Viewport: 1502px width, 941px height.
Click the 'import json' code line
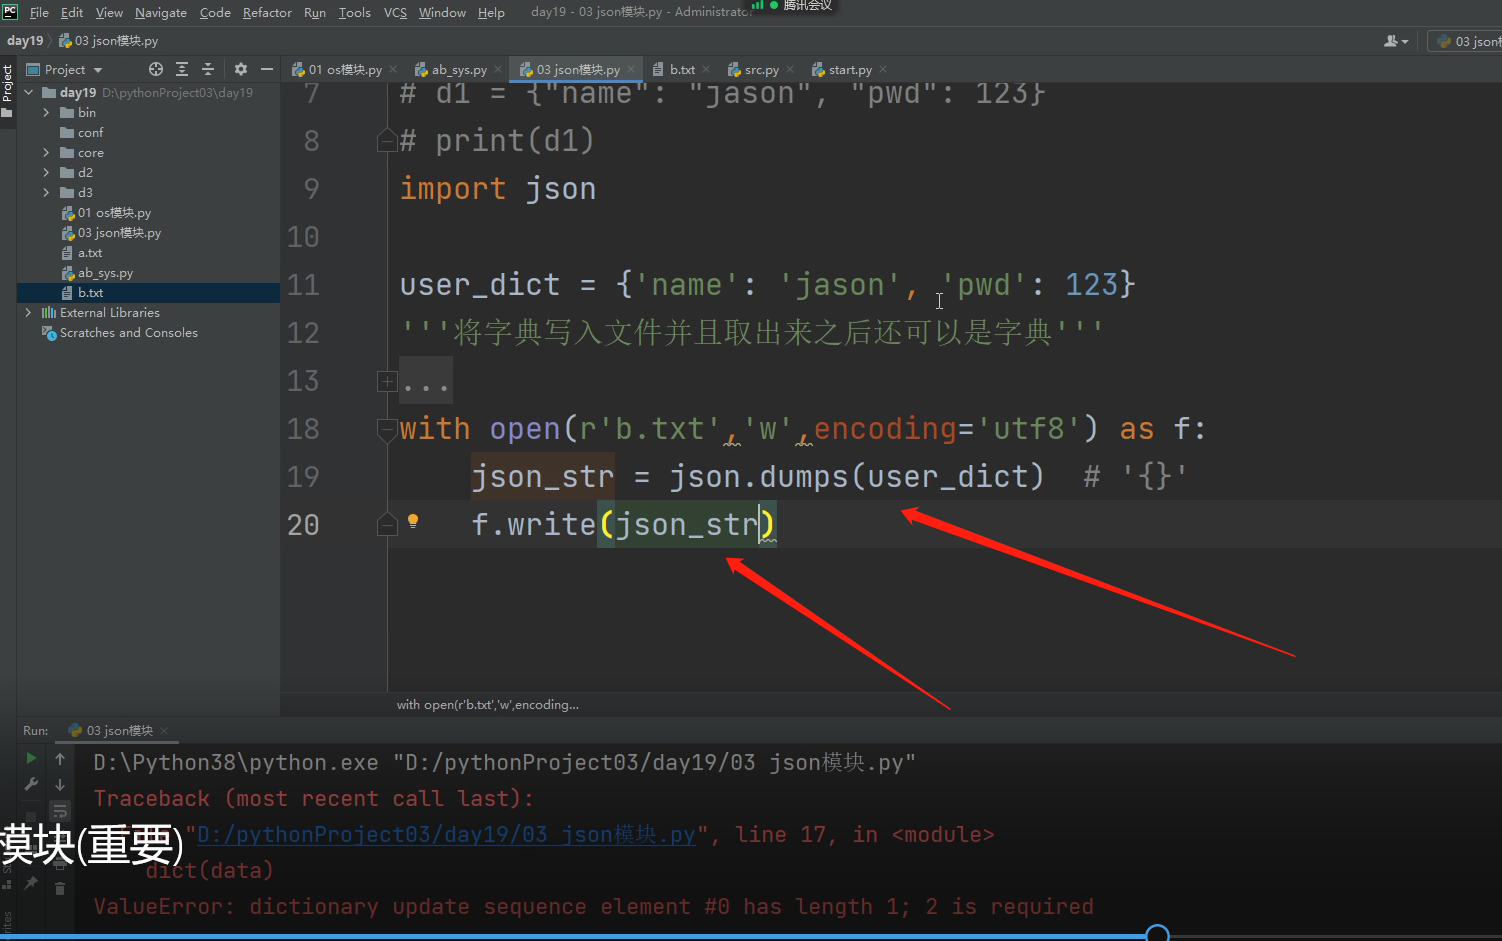pyautogui.click(x=498, y=189)
